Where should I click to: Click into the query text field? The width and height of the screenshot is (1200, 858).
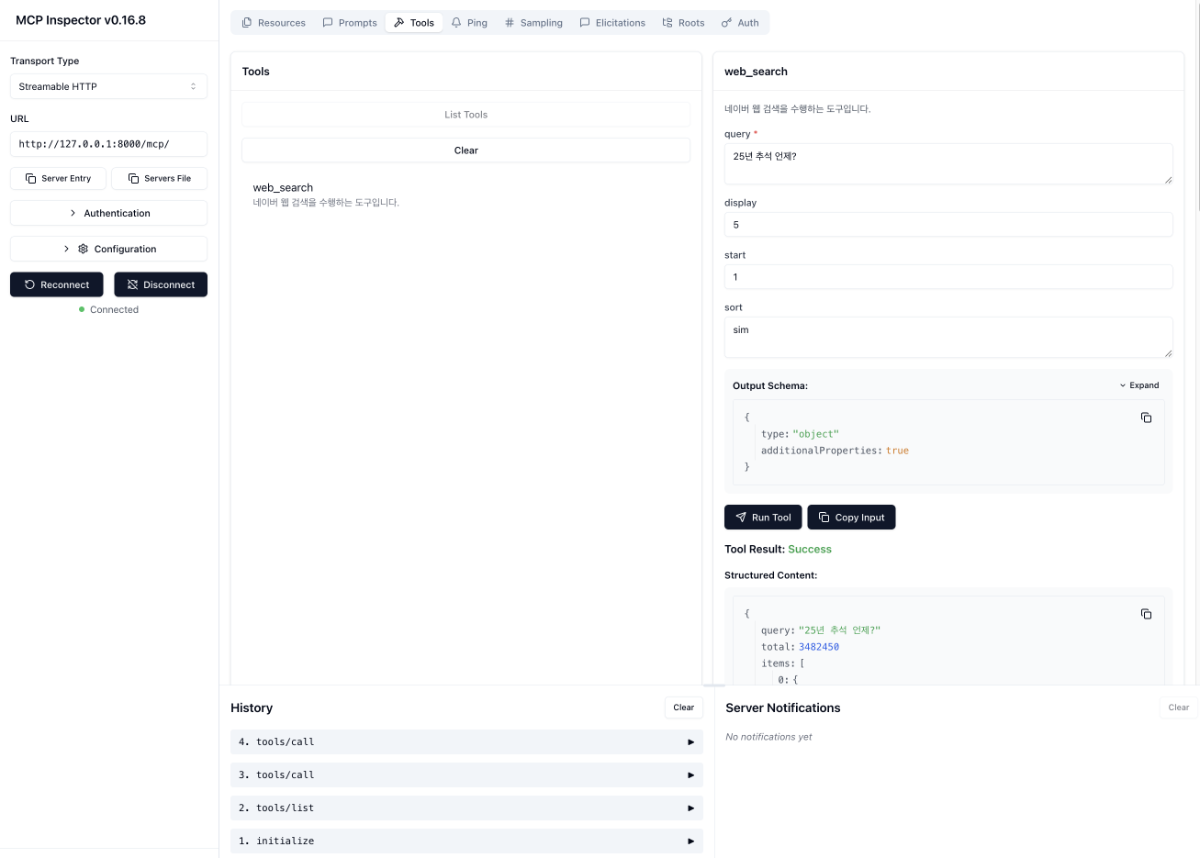click(947, 163)
